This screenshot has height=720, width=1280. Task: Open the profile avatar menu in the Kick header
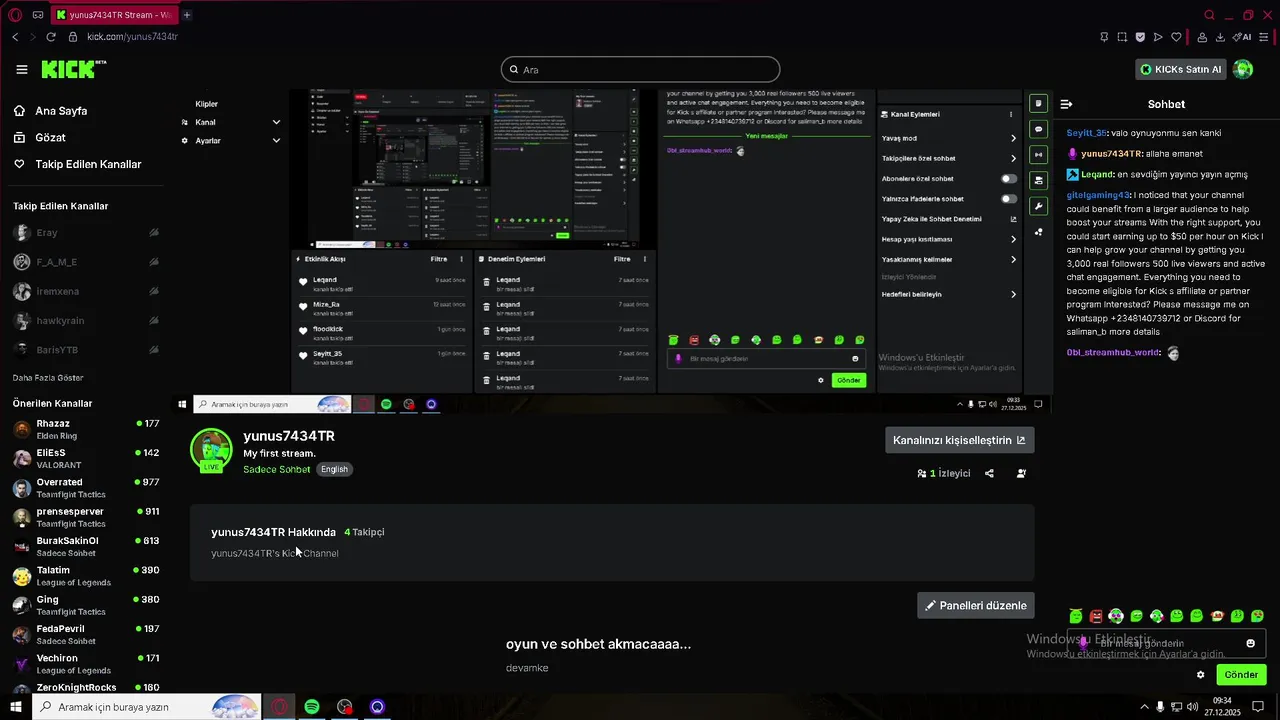(x=1243, y=69)
